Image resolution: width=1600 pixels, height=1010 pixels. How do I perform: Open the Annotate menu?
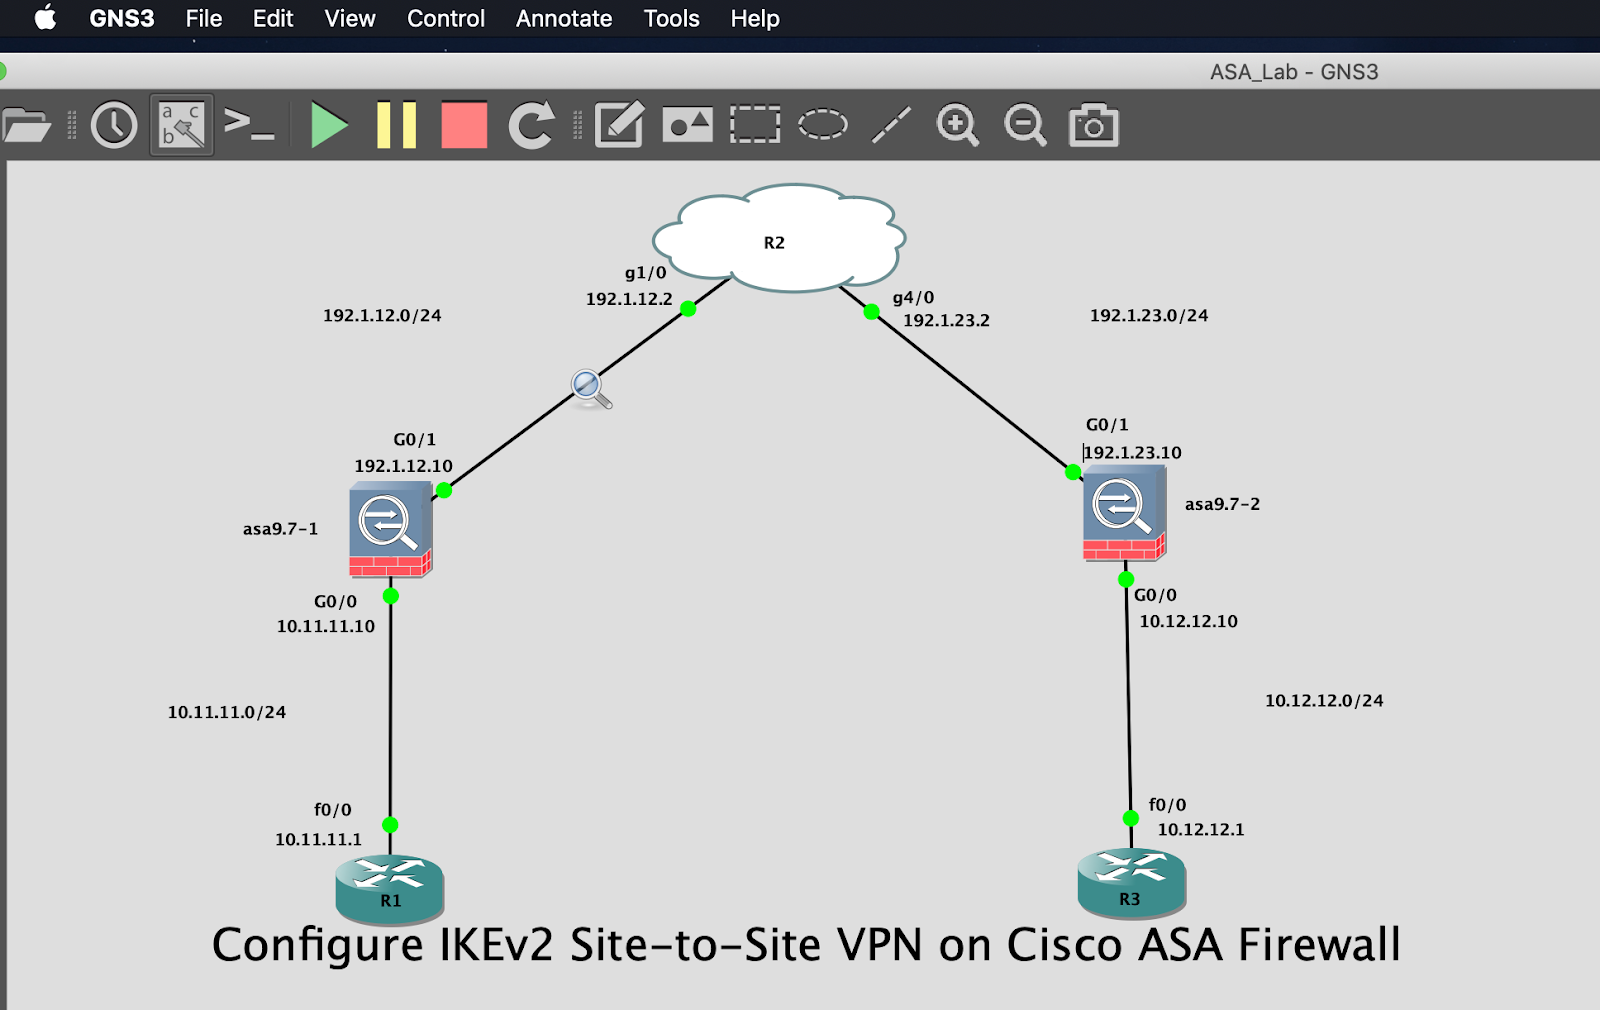pyautogui.click(x=563, y=17)
